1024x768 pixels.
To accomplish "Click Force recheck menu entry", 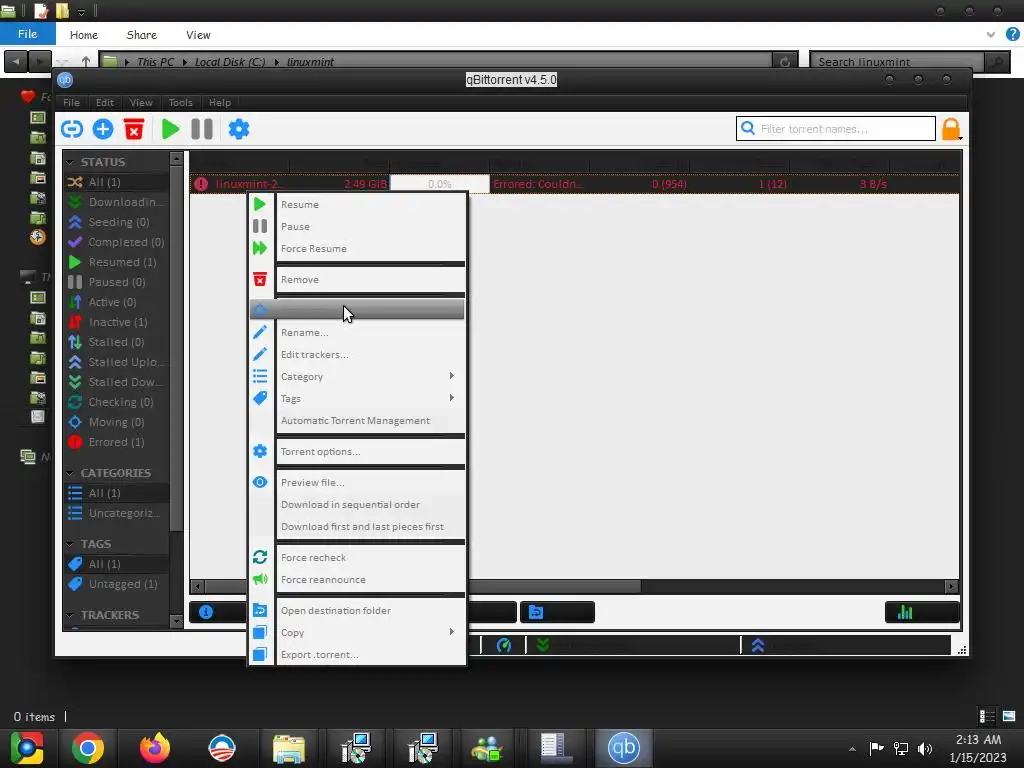I will tap(357, 558).
